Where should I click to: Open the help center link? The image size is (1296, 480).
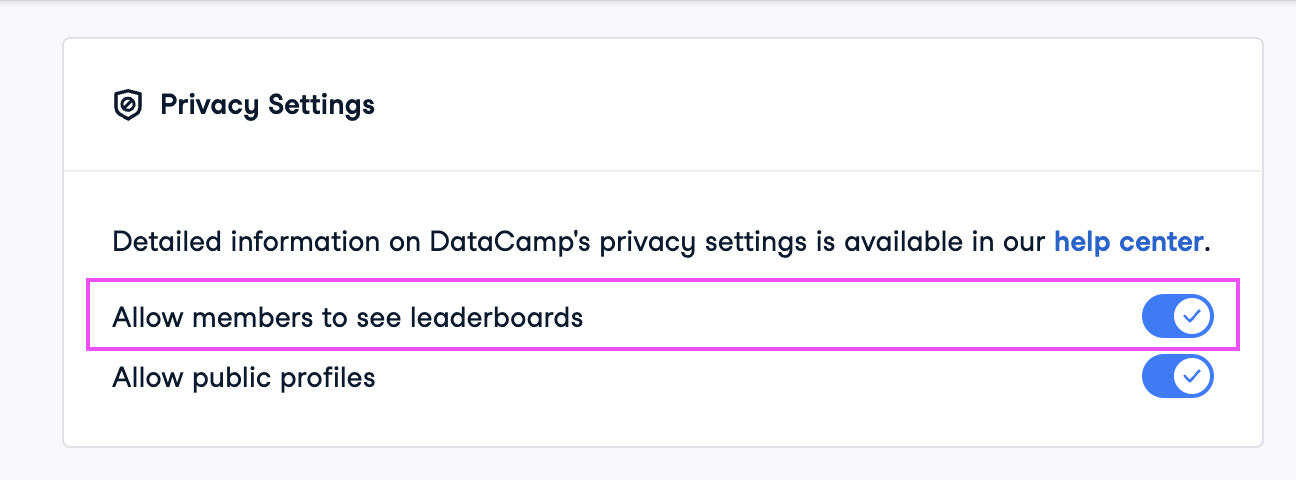click(x=1128, y=242)
